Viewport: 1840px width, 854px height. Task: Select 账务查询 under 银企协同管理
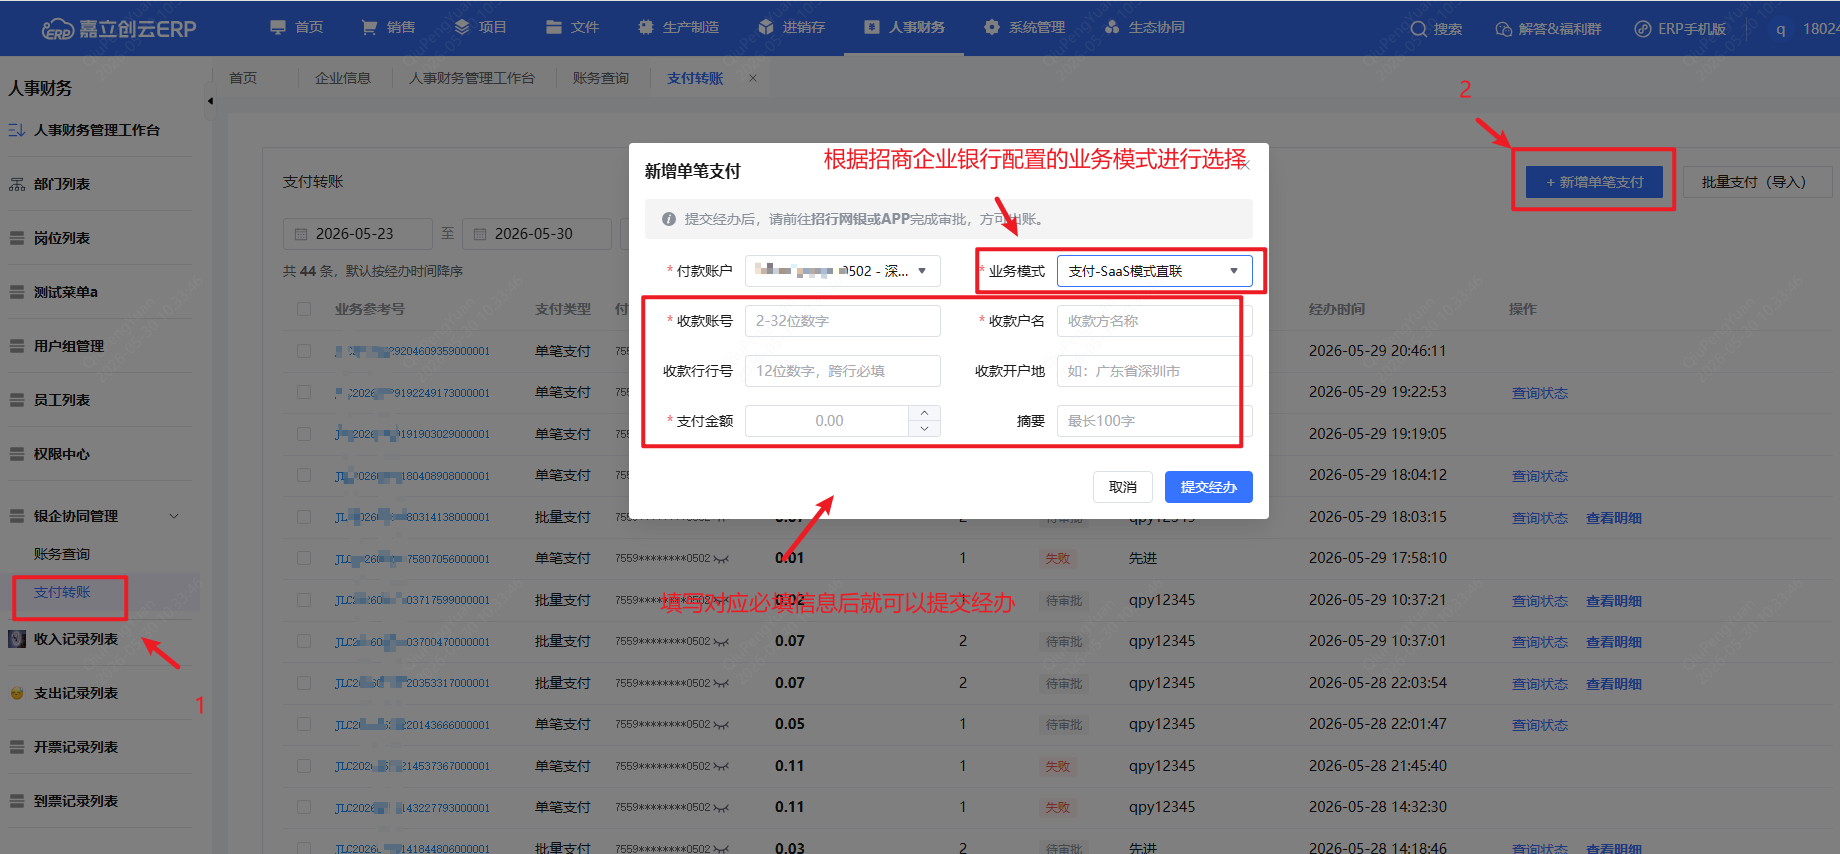[x=62, y=554]
